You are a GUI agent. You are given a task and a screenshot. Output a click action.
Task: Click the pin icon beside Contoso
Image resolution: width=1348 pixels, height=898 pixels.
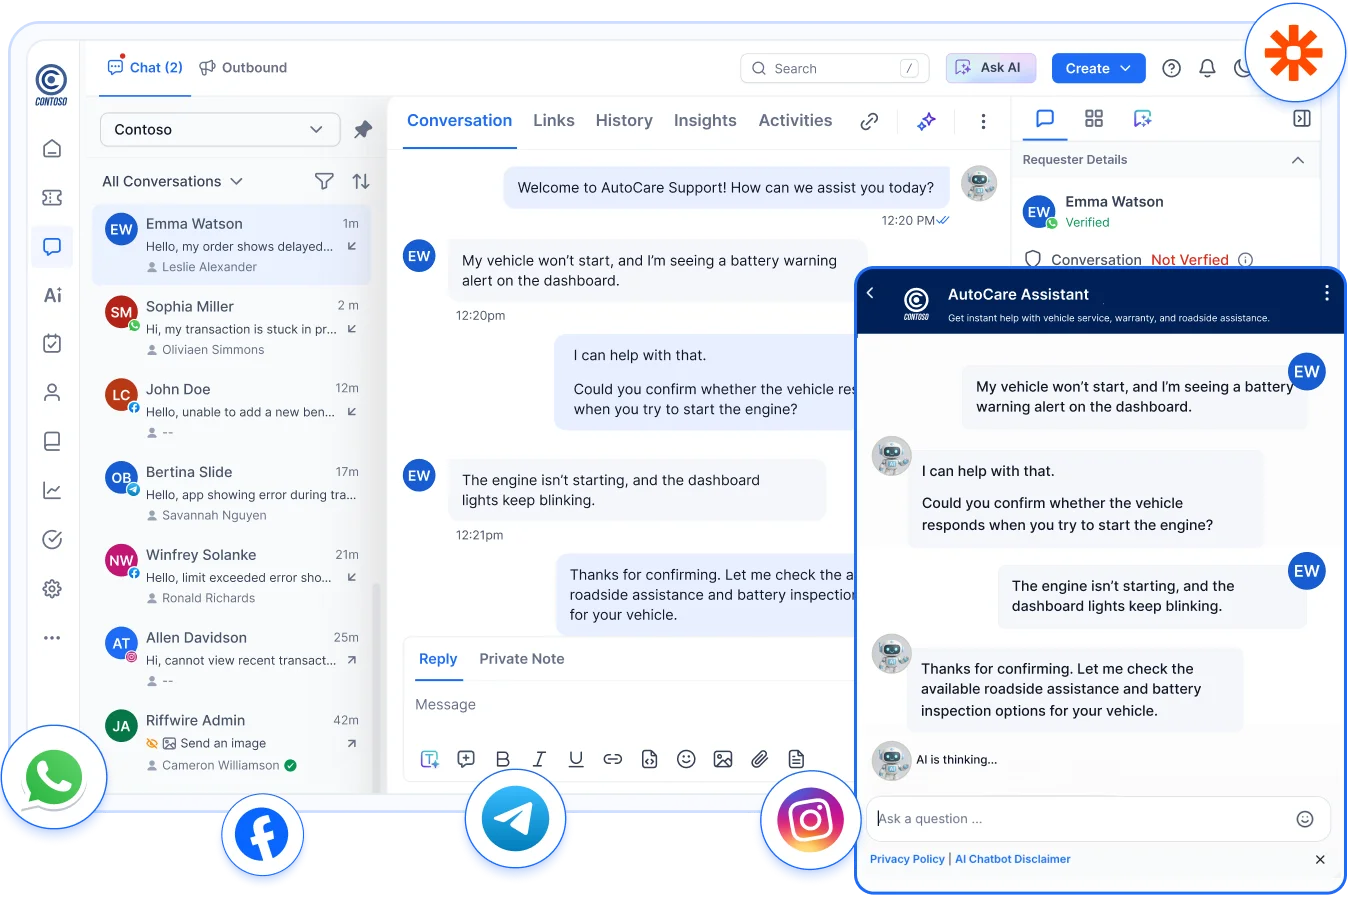(363, 130)
